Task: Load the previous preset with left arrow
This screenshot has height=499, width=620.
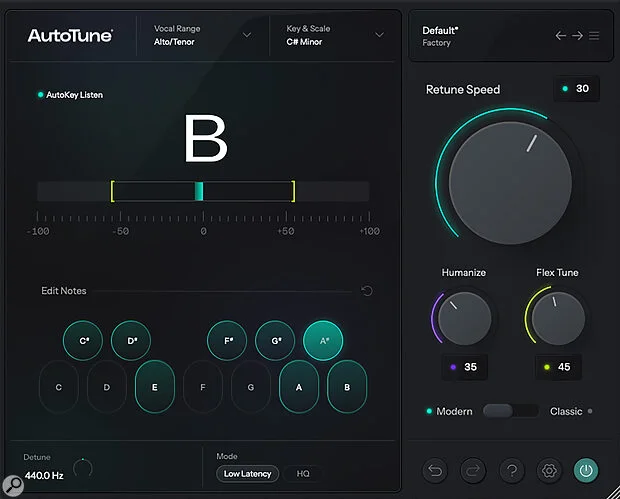Action: pos(561,36)
